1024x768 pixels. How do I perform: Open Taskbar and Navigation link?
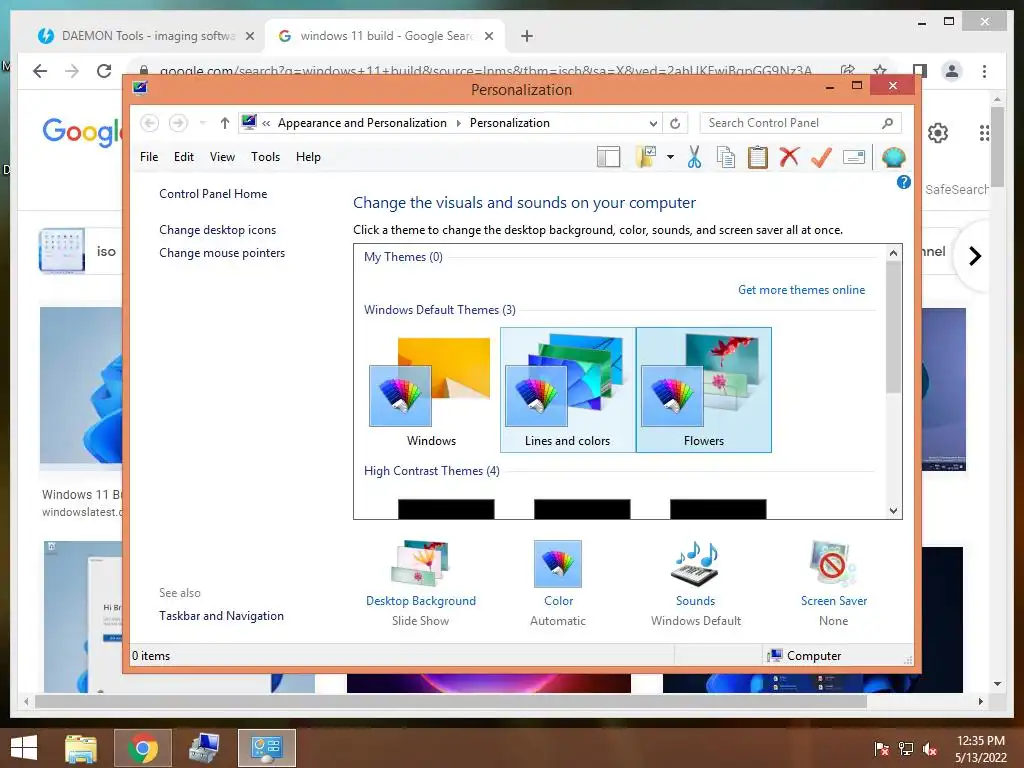point(221,616)
